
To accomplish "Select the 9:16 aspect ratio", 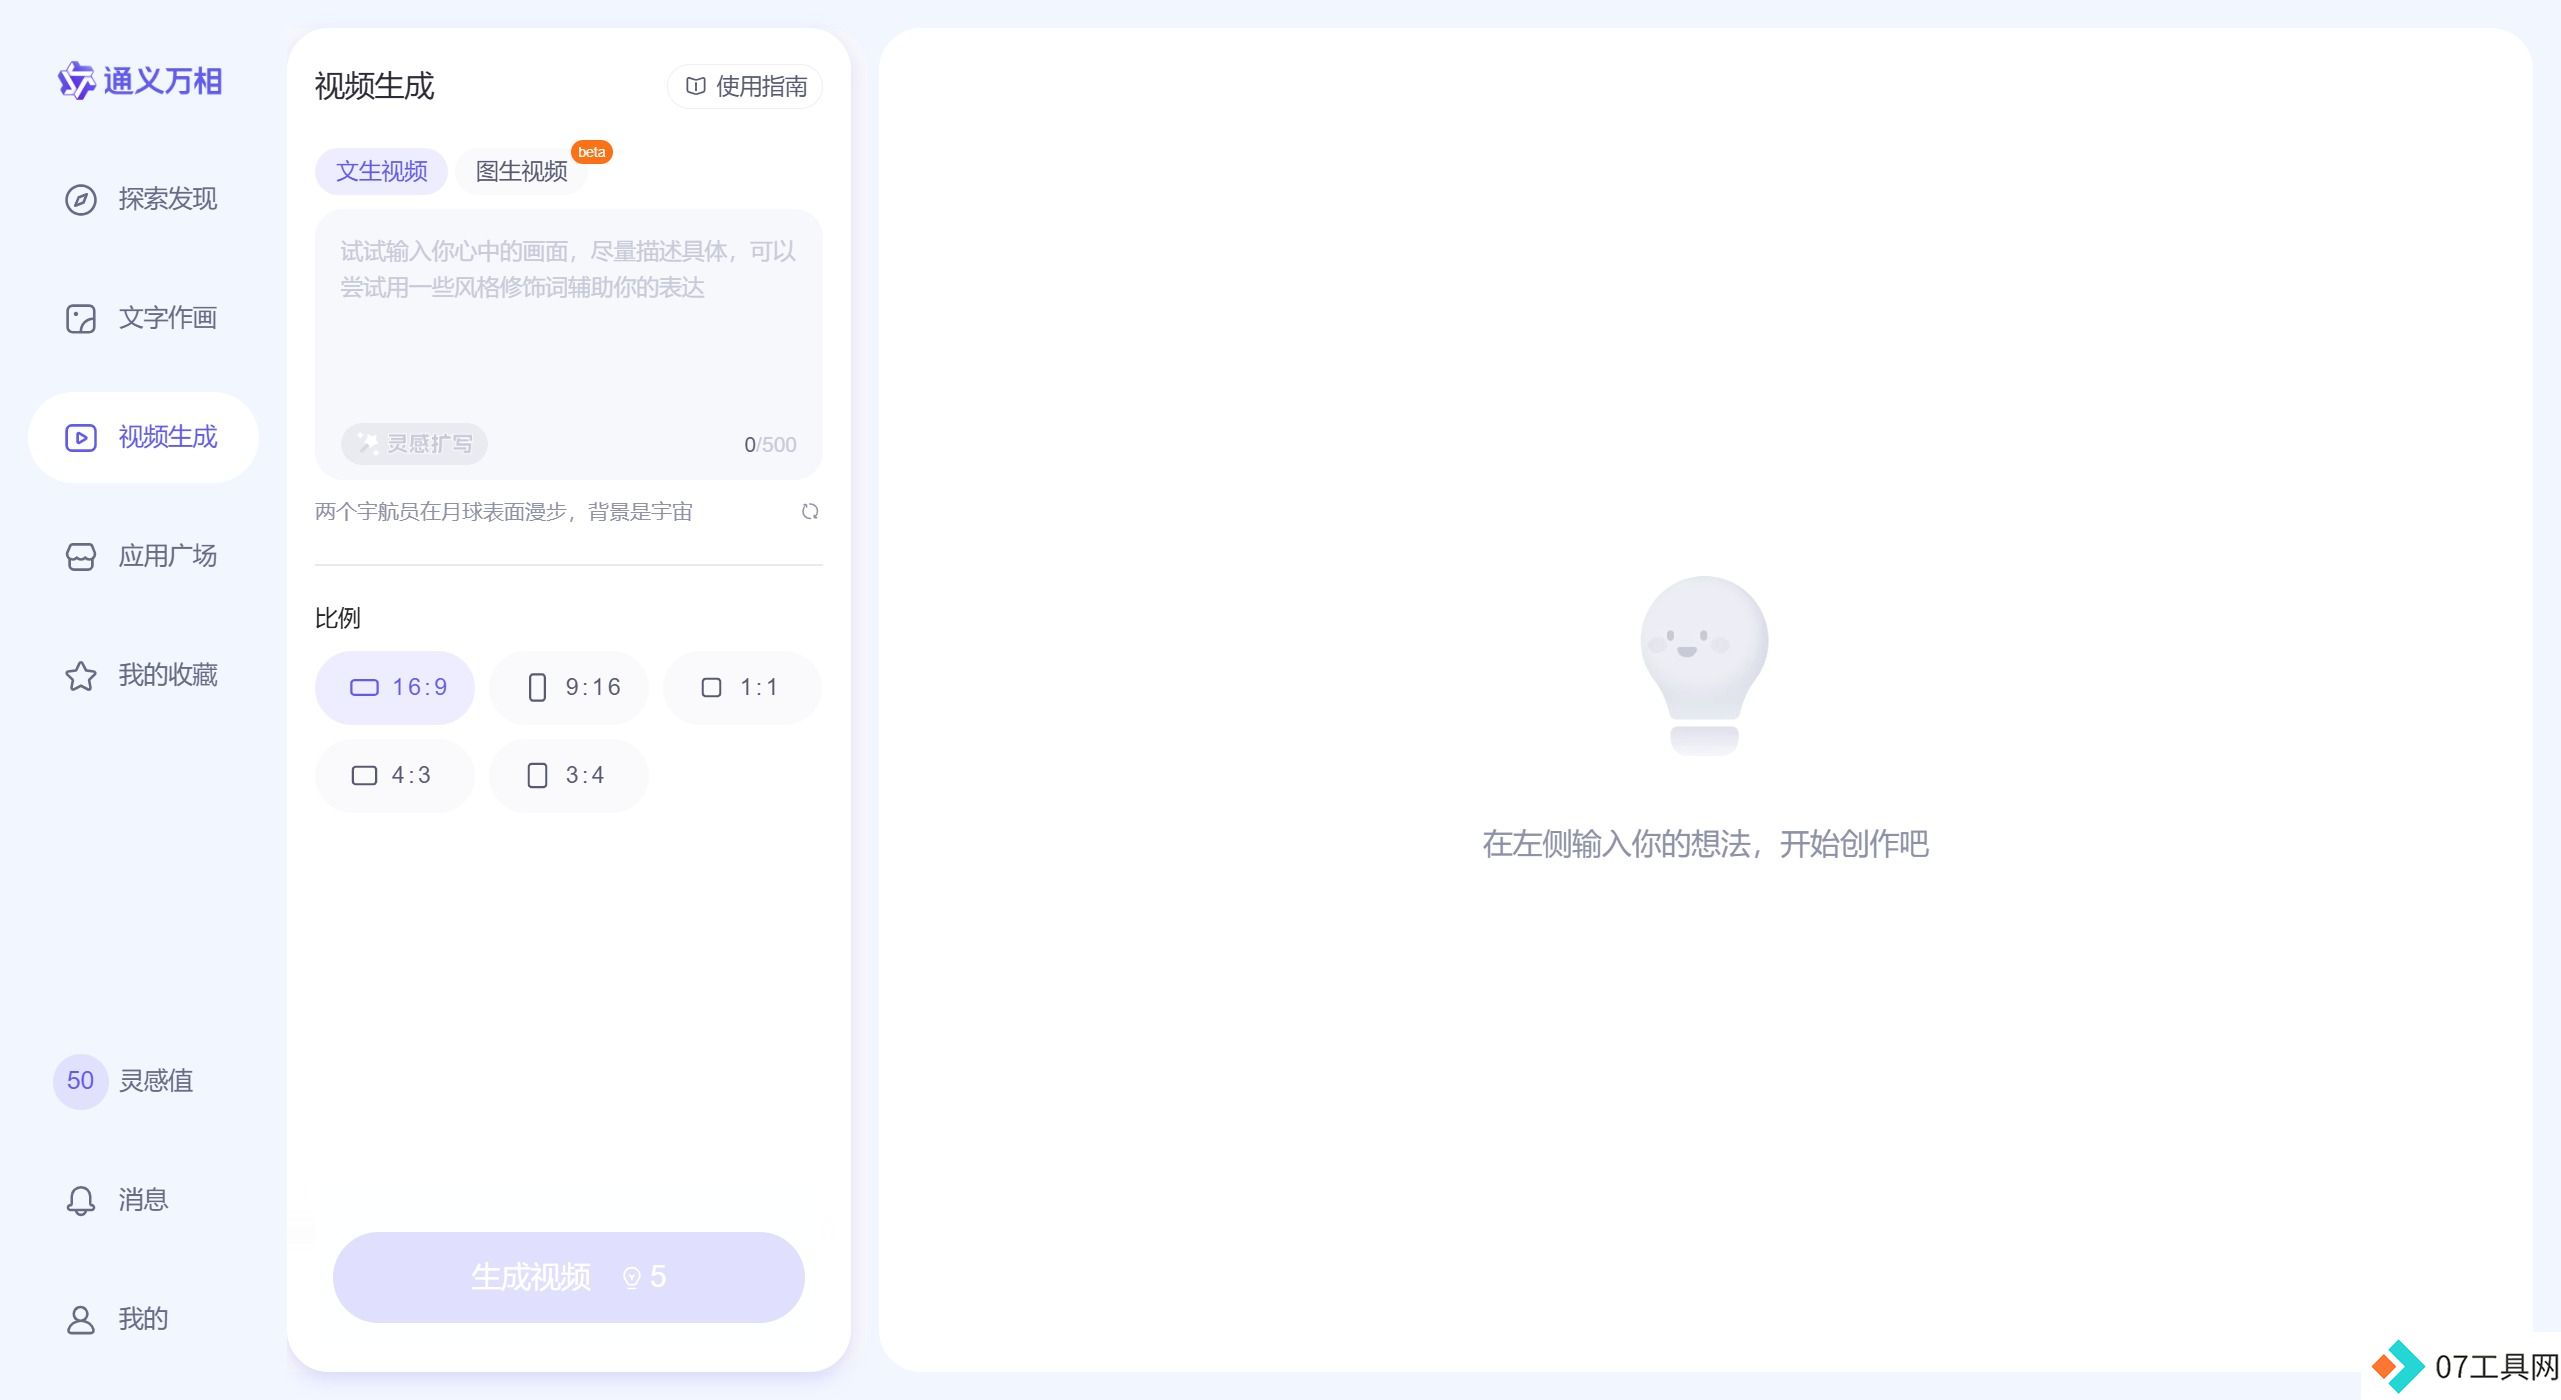I will click(569, 688).
